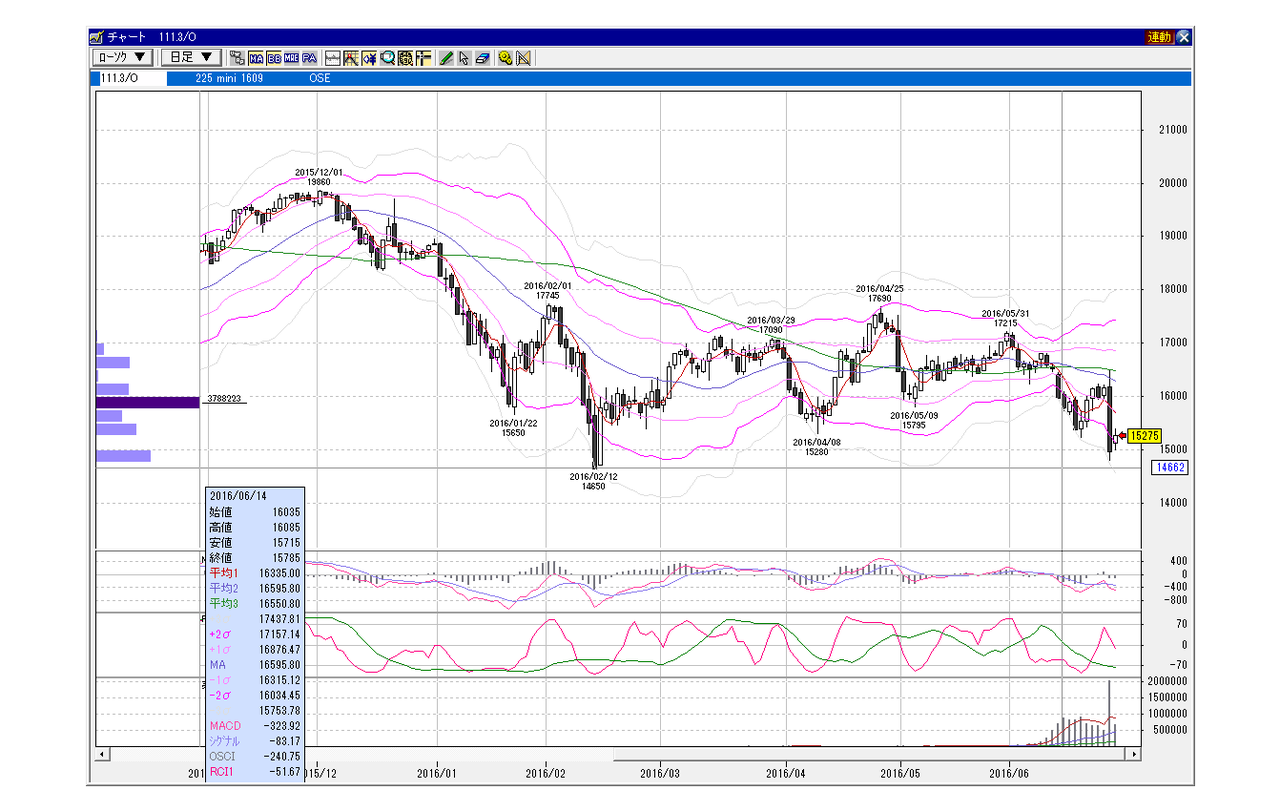Click the OSCI -240.75 row
Screen dimensions: 1280x811
coord(253,756)
